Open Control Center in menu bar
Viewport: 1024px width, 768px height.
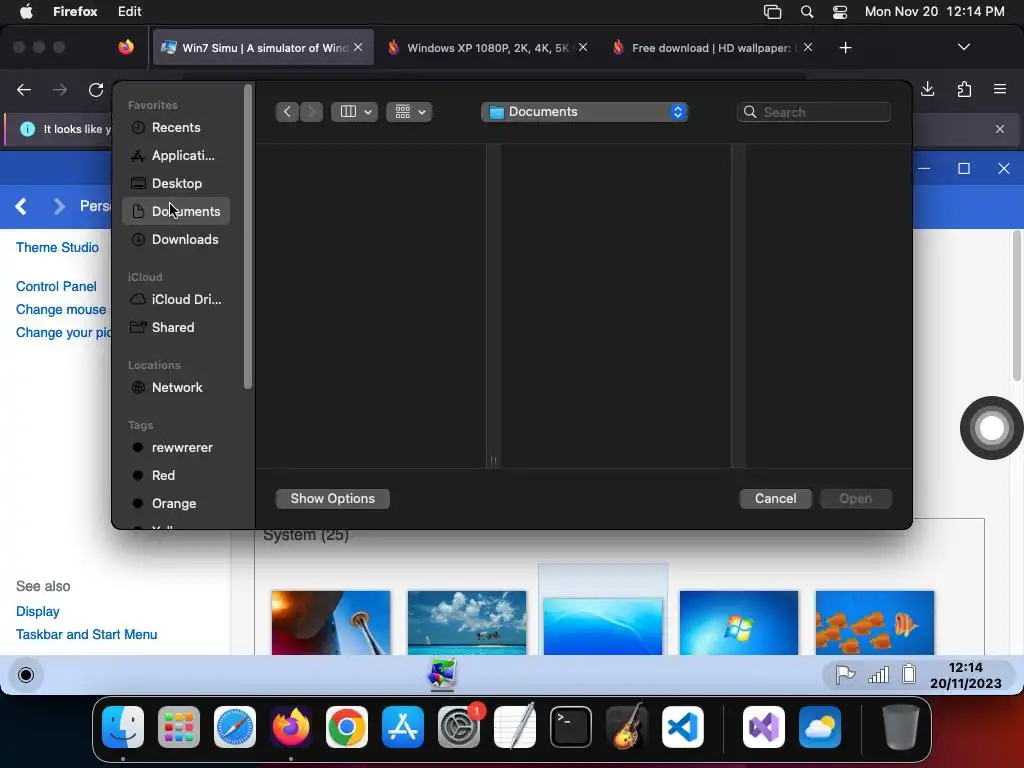tap(840, 12)
